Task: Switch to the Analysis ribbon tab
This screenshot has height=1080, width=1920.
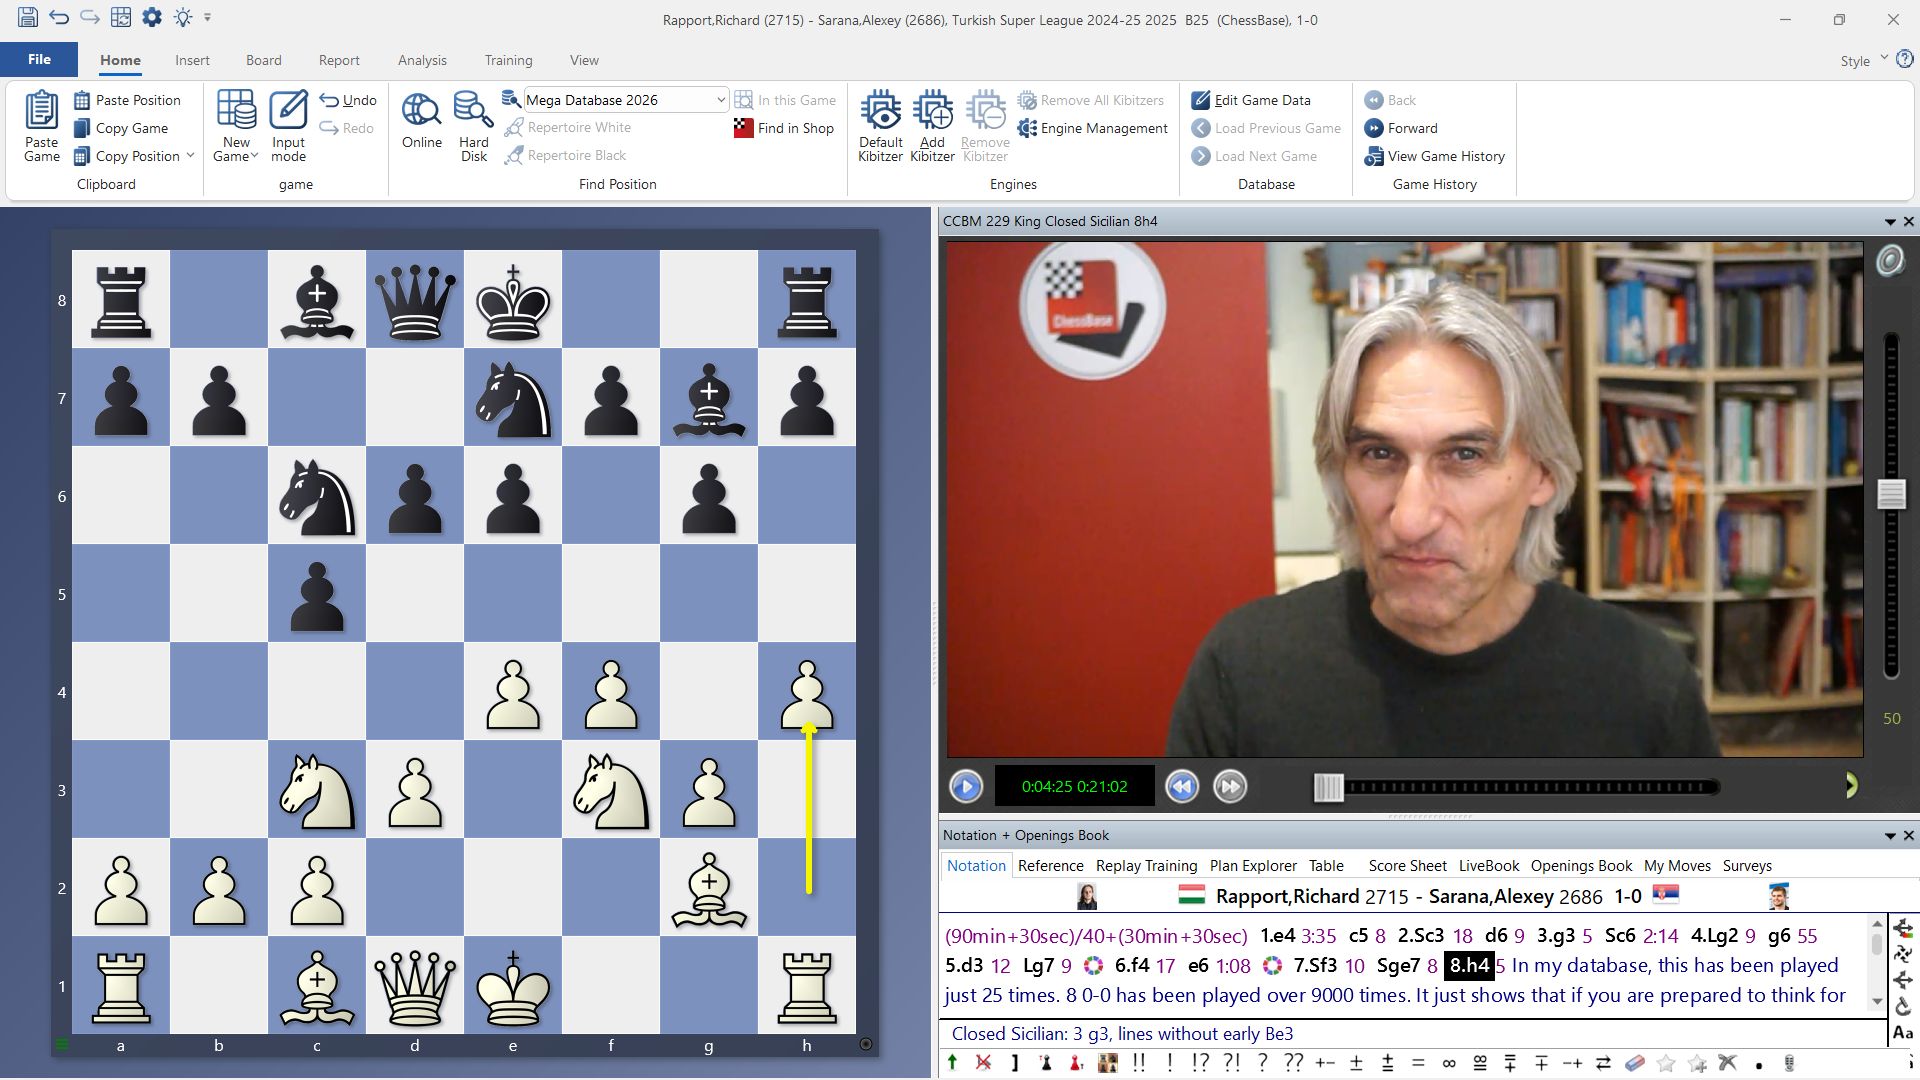Action: coord(422,60)
